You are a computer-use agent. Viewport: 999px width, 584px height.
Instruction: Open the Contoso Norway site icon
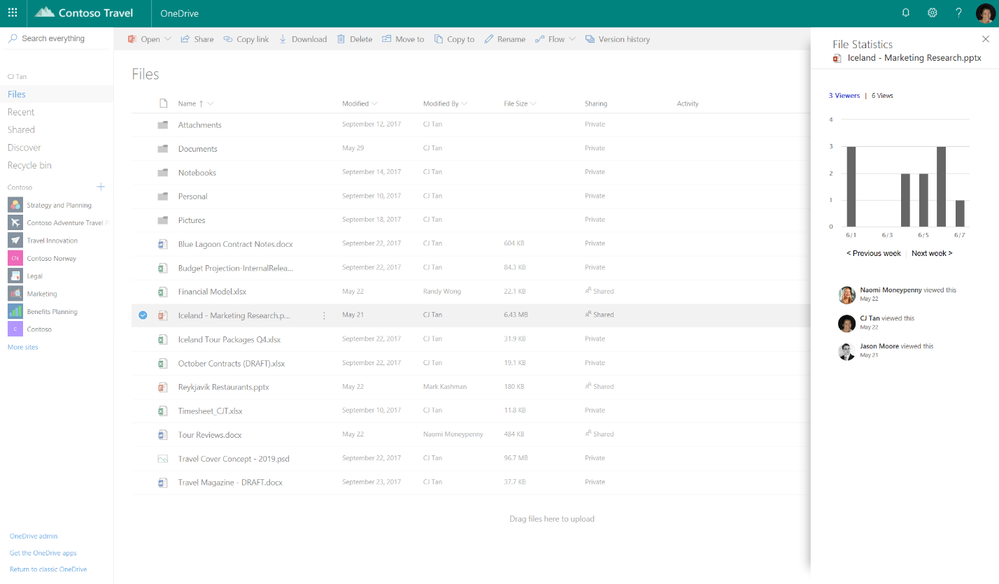click(15, 258)
